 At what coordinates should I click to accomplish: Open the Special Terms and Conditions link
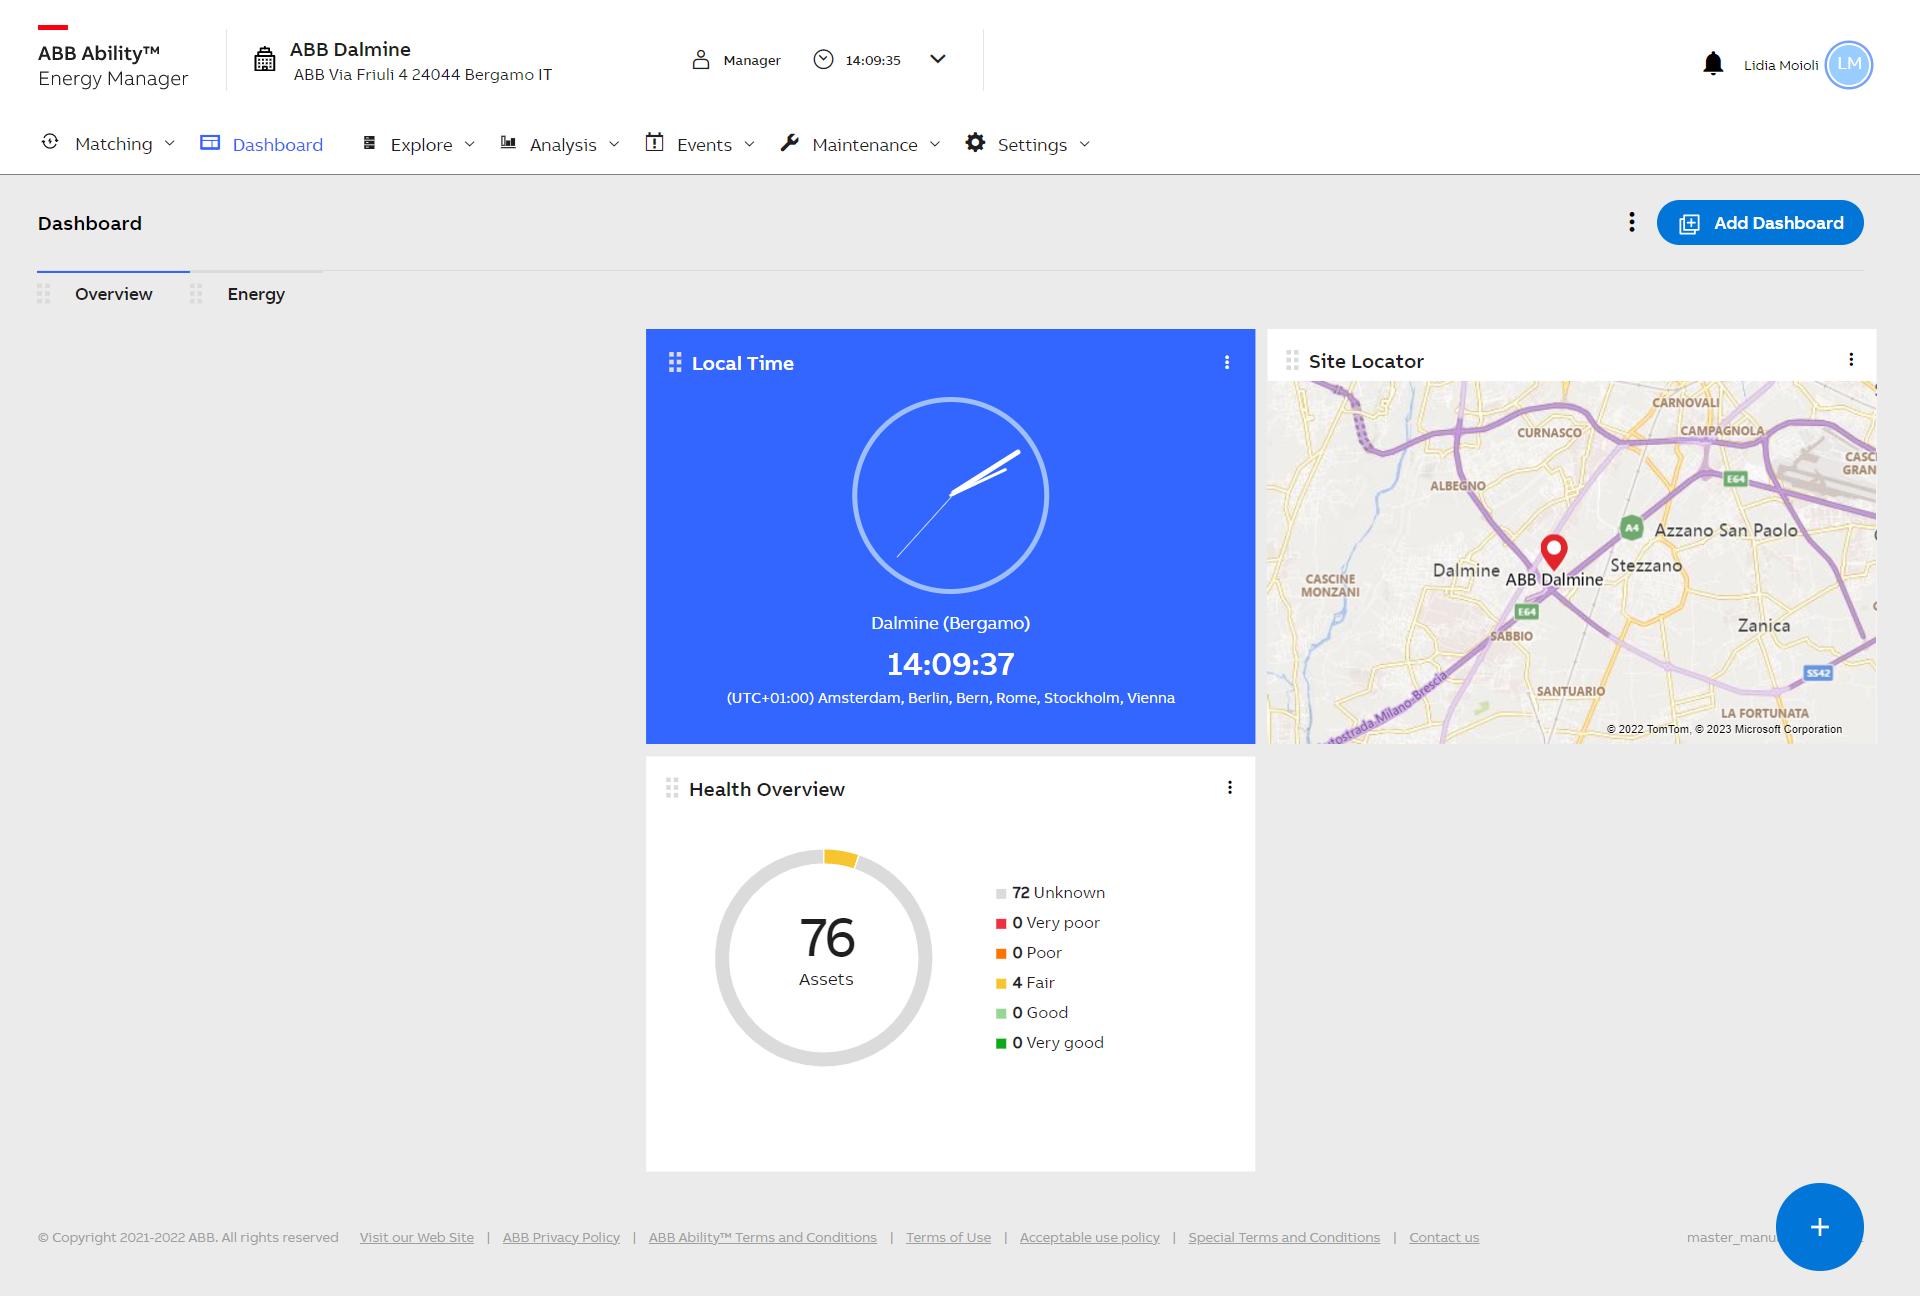tap(1284, 1237)
